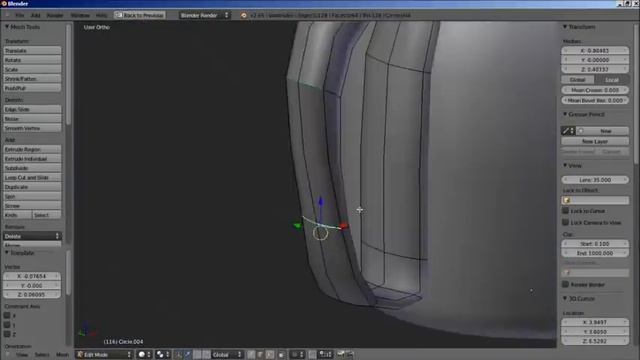The image size is (640, 360).
Task: Click the Info editor type icon
Action: (x=8, y=15)
